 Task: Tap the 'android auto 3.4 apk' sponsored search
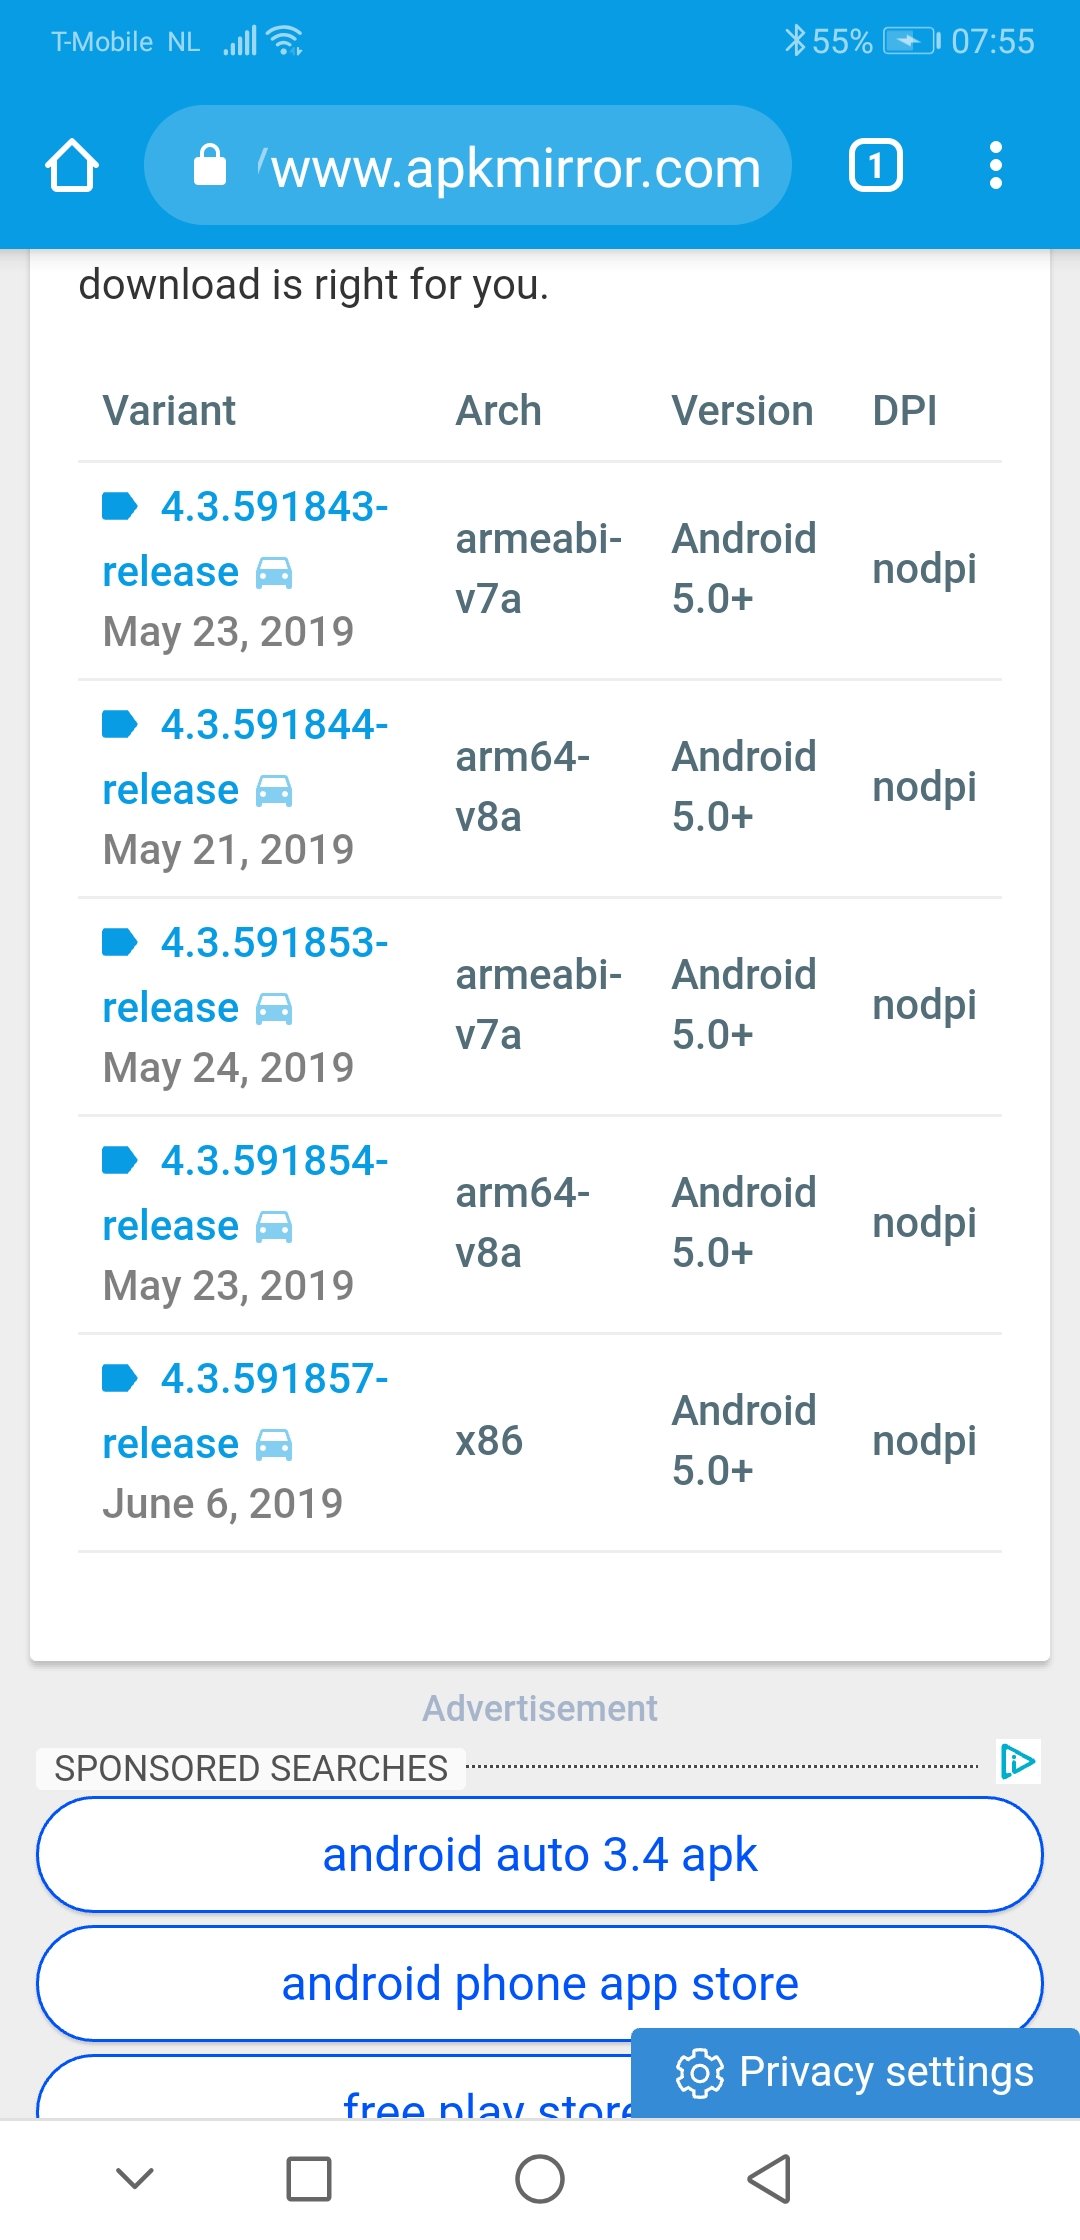[x=540, y=1855]
